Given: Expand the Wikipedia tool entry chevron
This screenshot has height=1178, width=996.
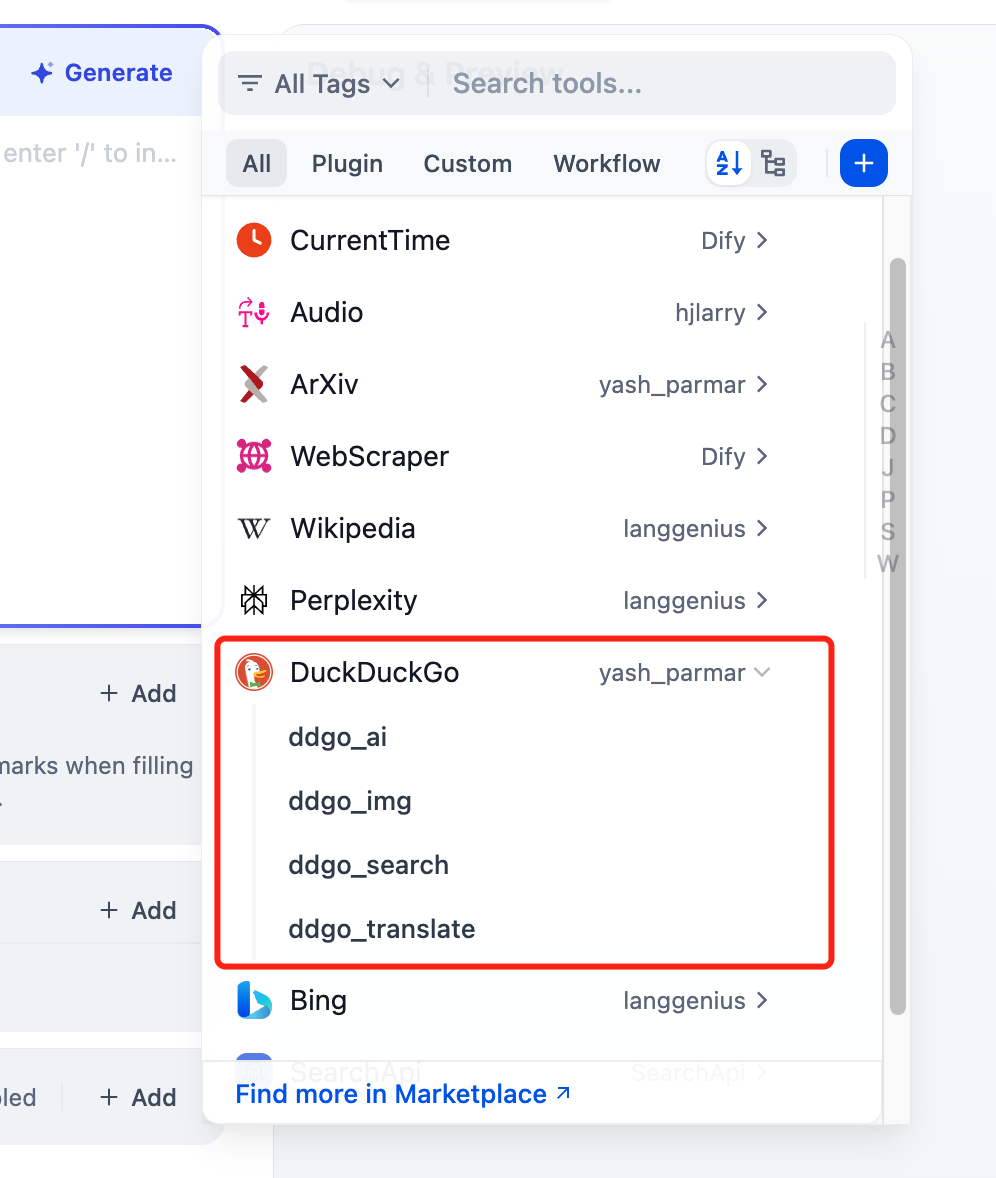Looking at the screenshot, I should (762, 528).
